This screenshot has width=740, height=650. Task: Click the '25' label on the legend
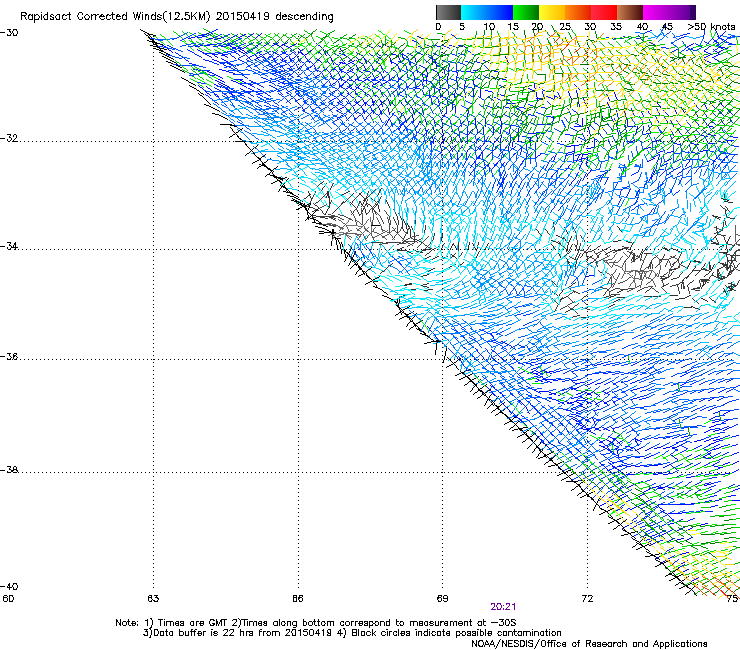[565, 27]
